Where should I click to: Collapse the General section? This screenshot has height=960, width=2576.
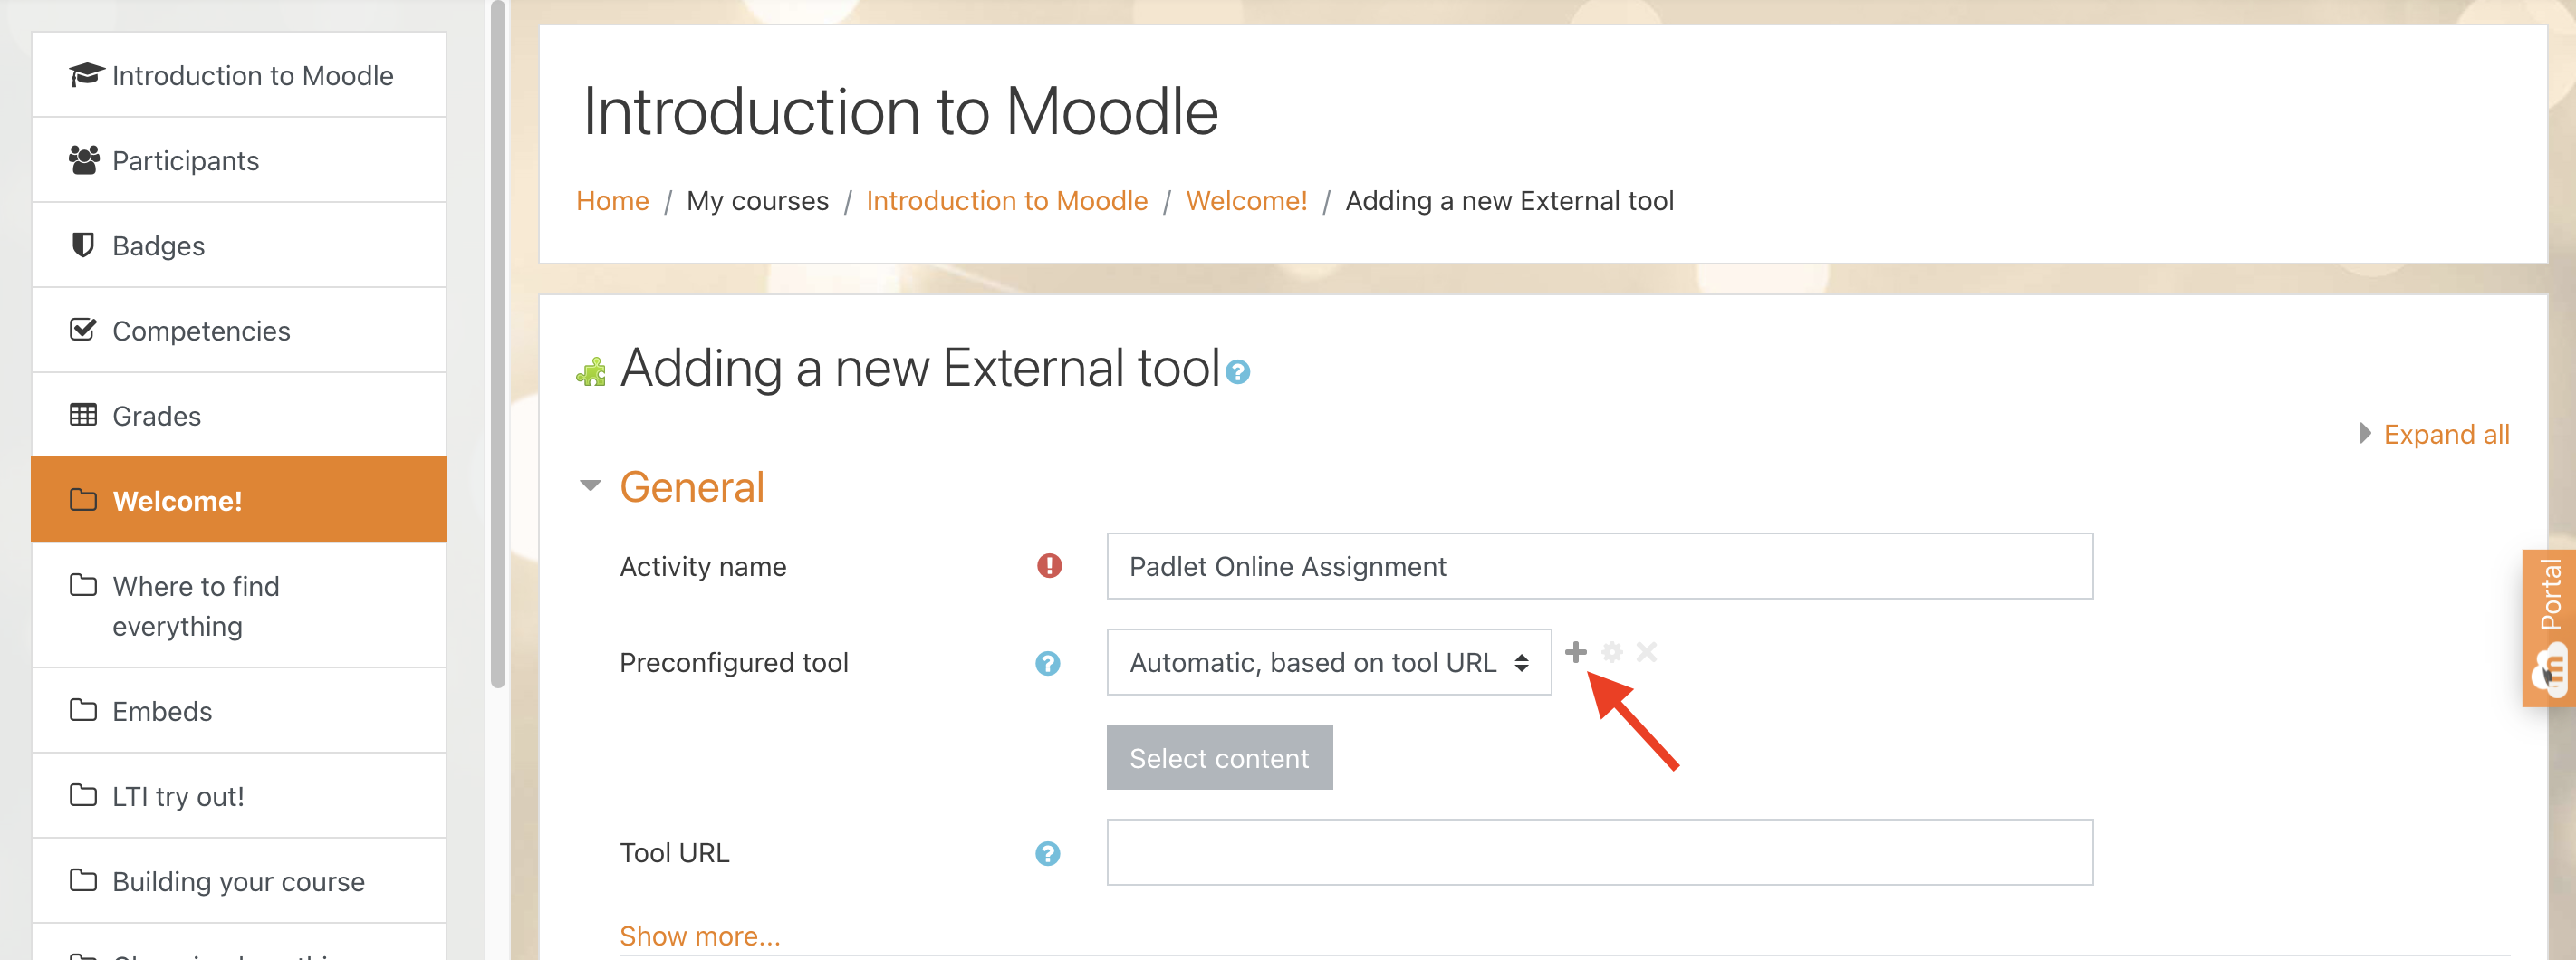coord(590,486)
